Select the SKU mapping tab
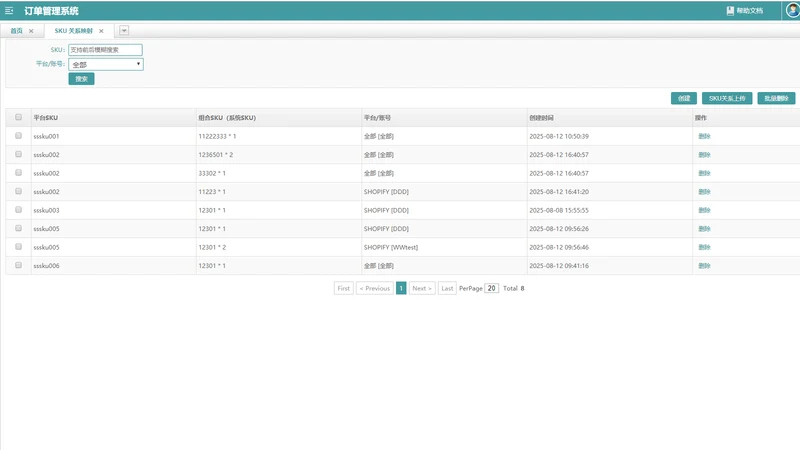 pyautogui.click(x=73, y=31)
